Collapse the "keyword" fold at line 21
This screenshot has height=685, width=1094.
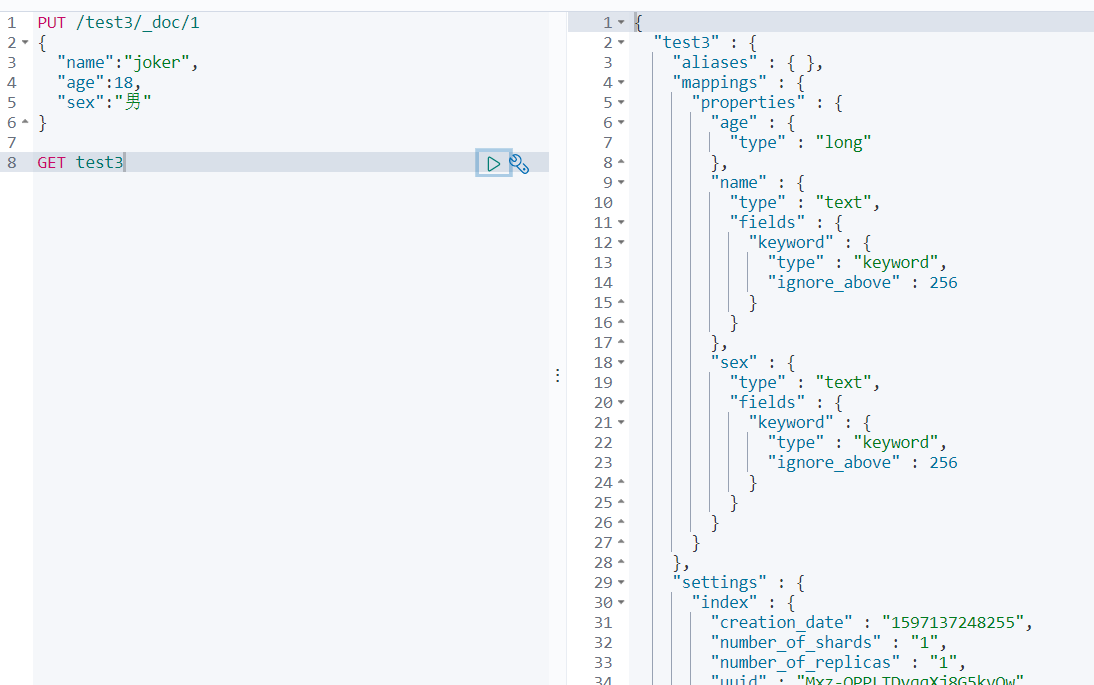coord(621,423)
